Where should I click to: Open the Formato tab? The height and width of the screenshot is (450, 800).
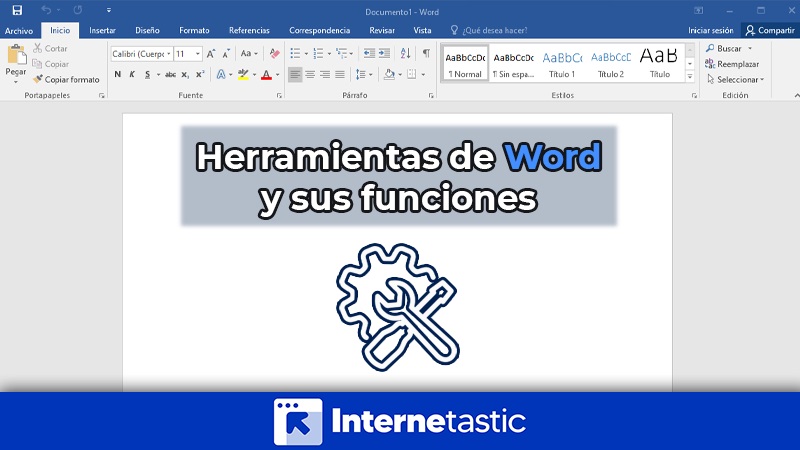(x=194, y=31)
